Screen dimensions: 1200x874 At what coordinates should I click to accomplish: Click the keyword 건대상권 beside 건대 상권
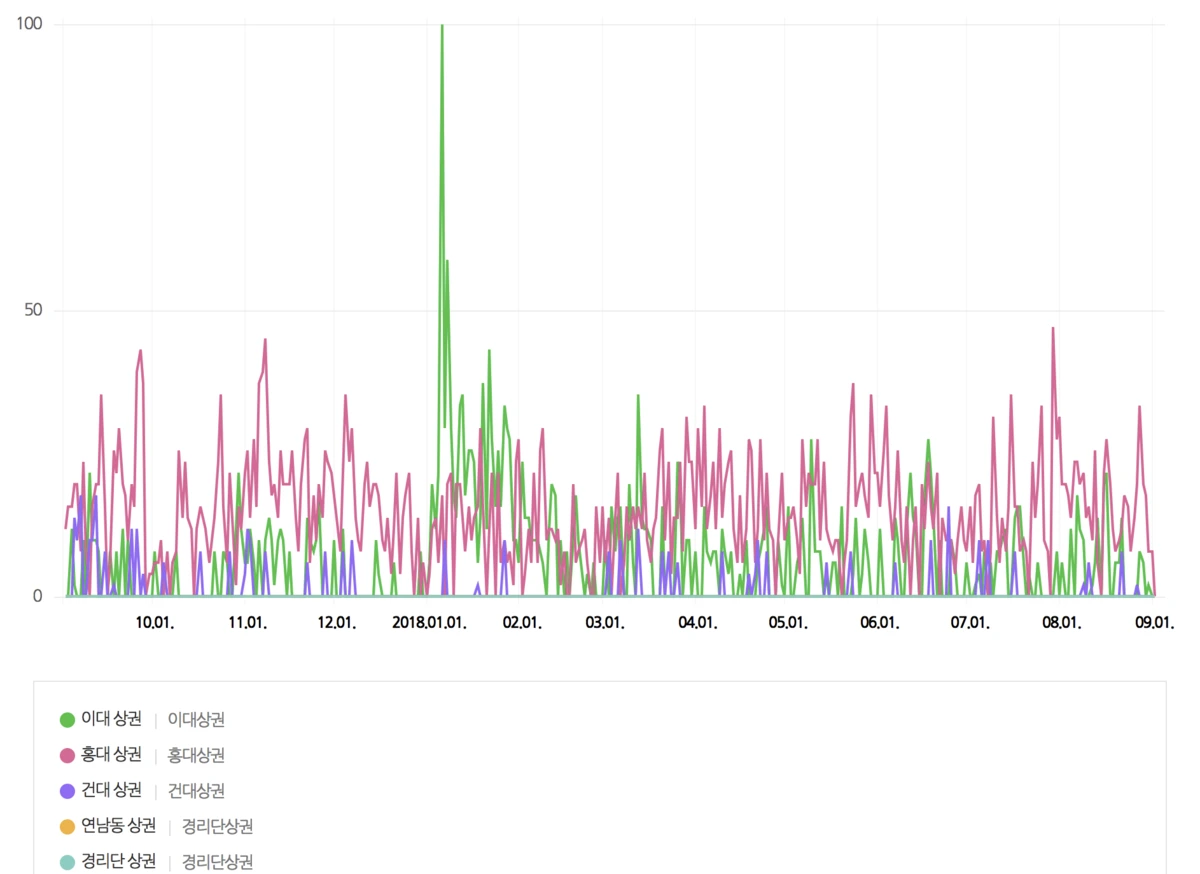(196, 791)
